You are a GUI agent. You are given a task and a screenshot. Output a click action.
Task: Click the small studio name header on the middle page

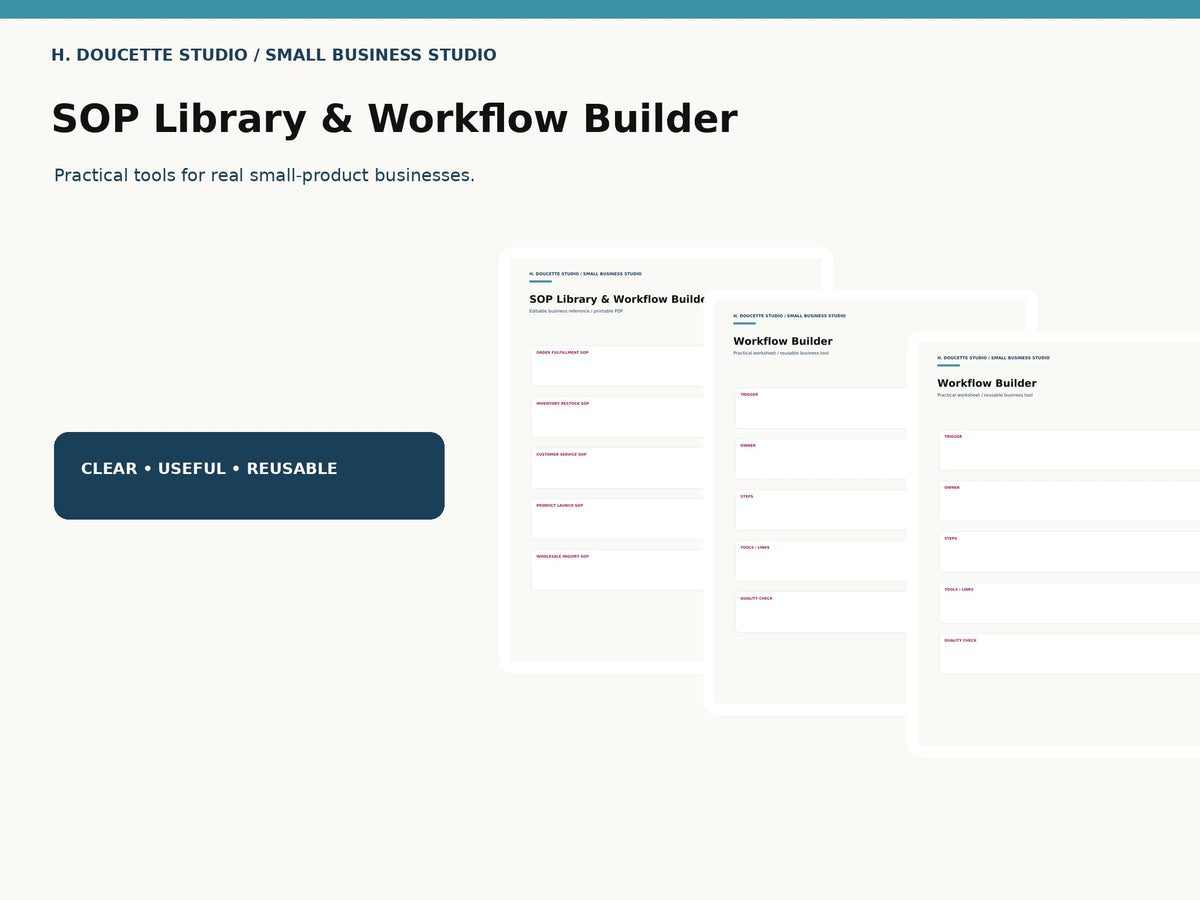tap(789, 316)
